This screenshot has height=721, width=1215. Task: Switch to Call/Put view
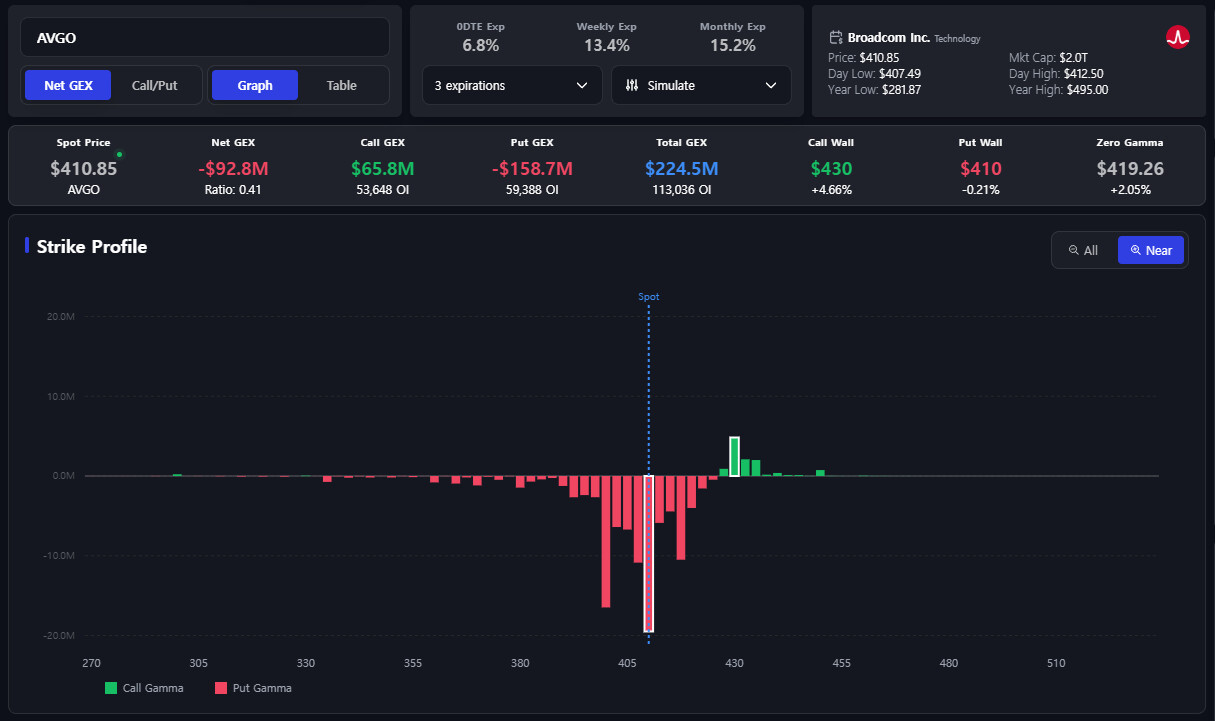pos(154,85)
